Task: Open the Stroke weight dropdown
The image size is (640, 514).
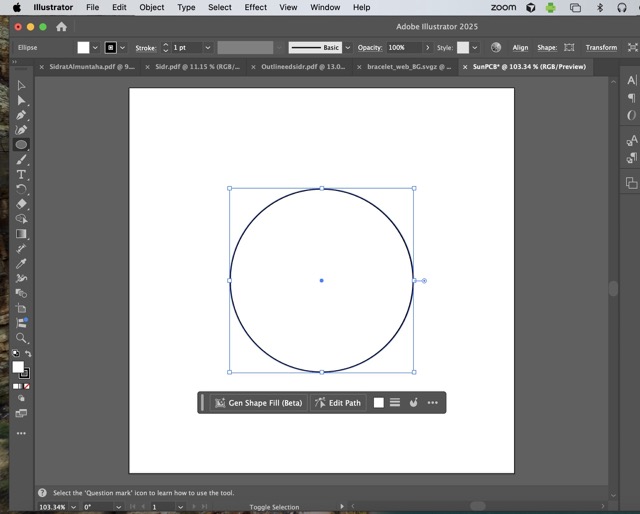Action: click(x=207, y=47)
